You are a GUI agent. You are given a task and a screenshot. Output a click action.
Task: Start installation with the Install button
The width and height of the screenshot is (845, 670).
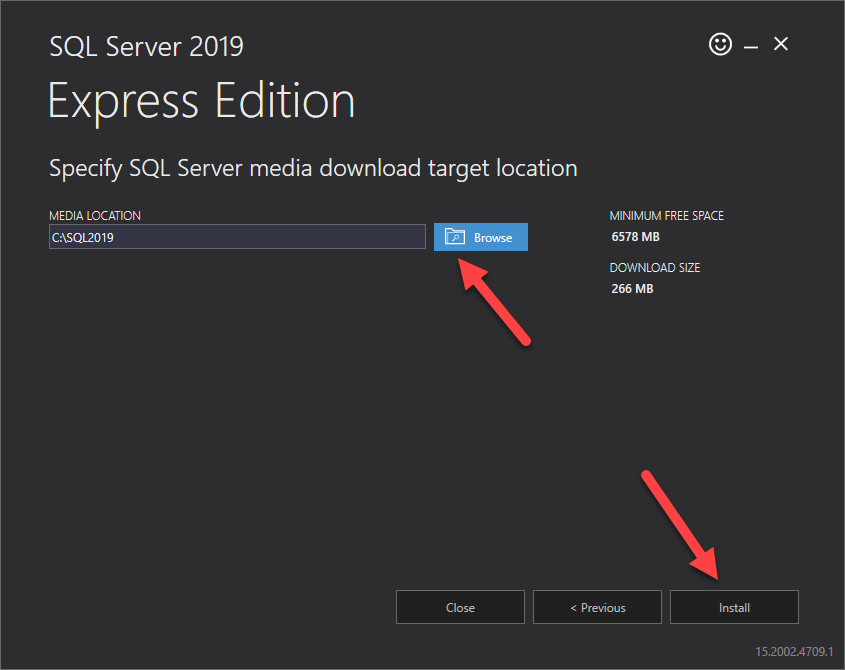(734, 607)
